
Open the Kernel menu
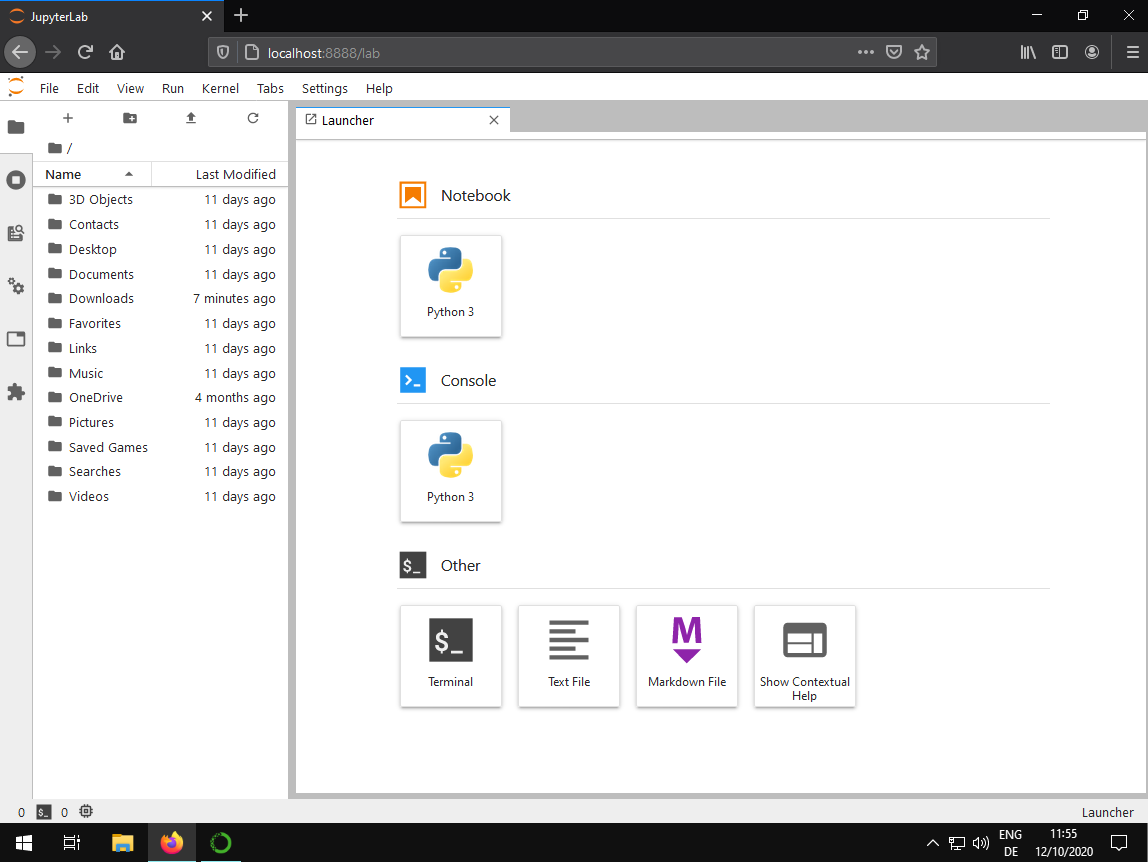point(220,88)
